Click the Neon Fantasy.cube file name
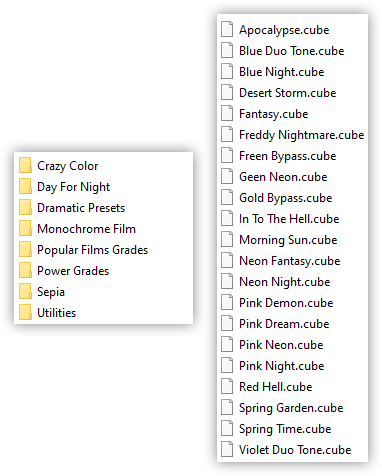Image resolution: width=382 pixels, height=476 pixels. [x=290, y=261]
